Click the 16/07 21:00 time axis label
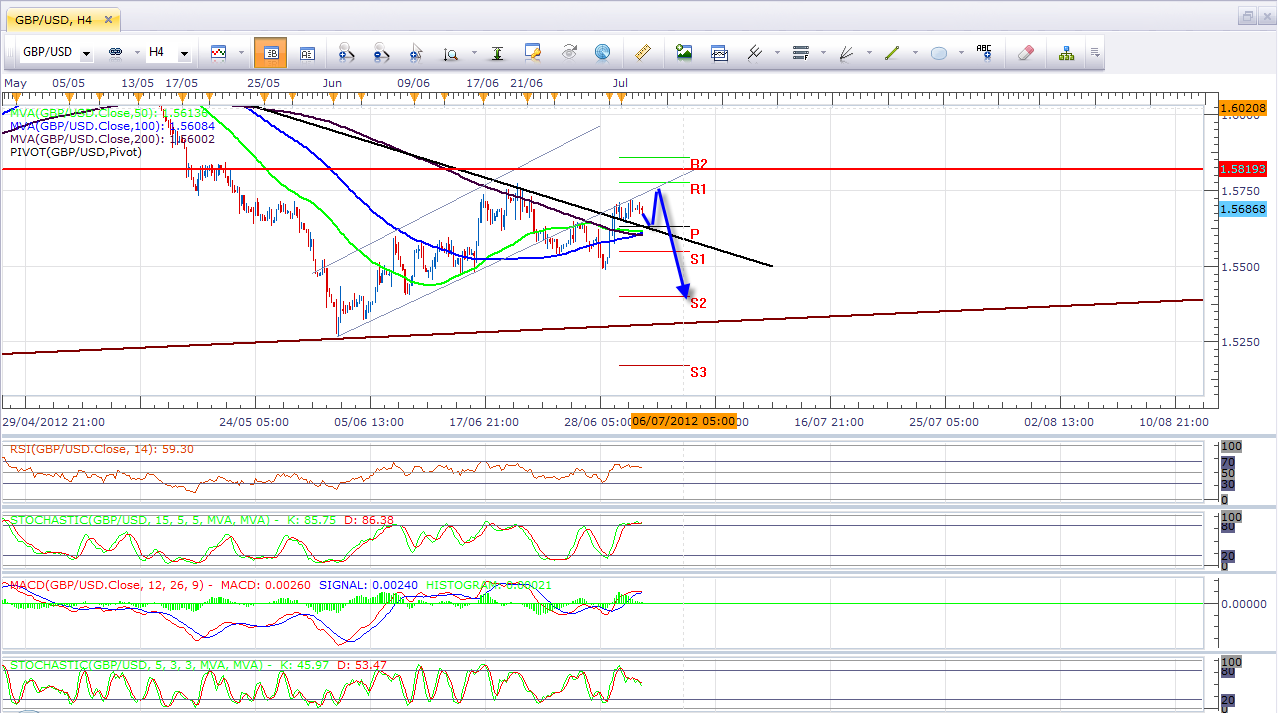Image resolution: width=1278 pixels, height=713 pixels. coord(828,422)
